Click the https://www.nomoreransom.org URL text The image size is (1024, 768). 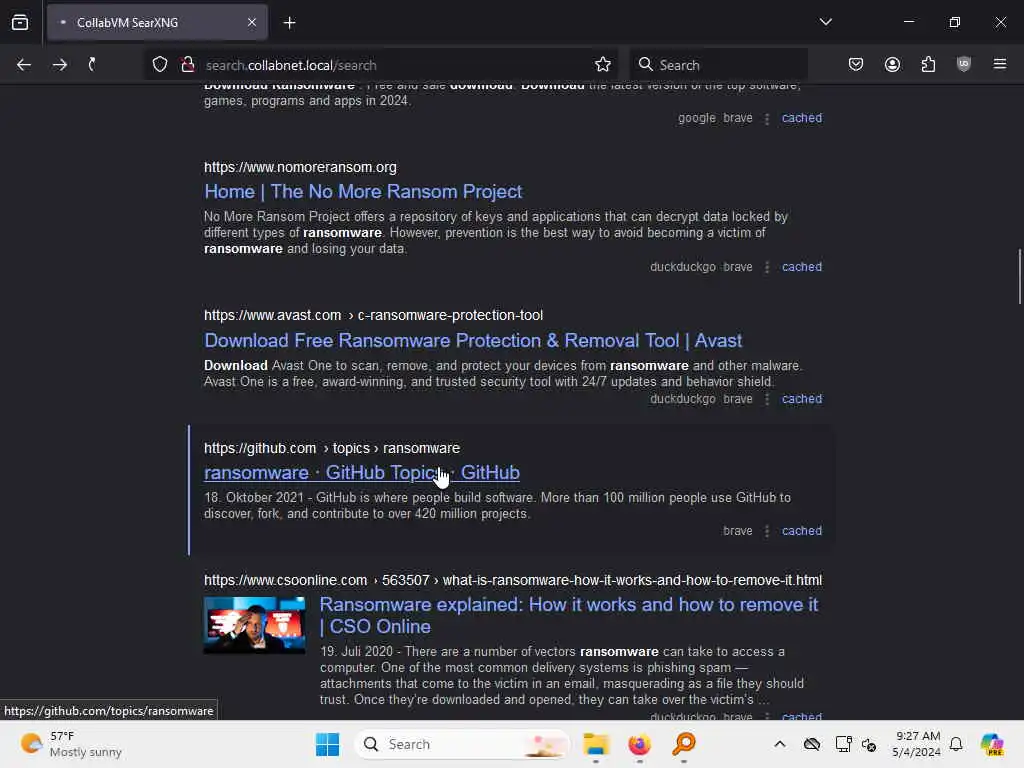[300, 167]
